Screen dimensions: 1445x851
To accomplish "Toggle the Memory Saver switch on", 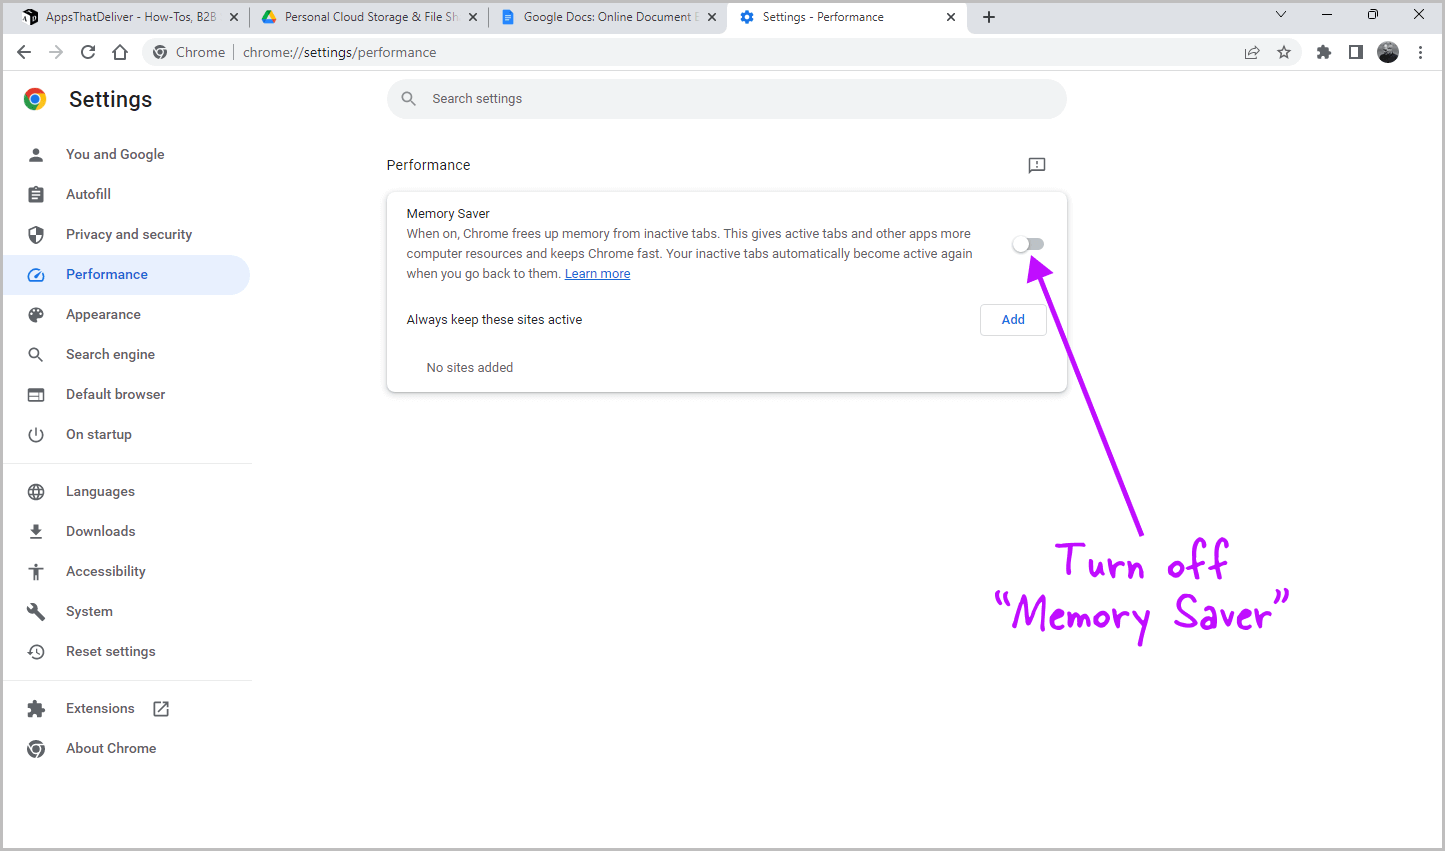I will click(x=1027, y=243).
